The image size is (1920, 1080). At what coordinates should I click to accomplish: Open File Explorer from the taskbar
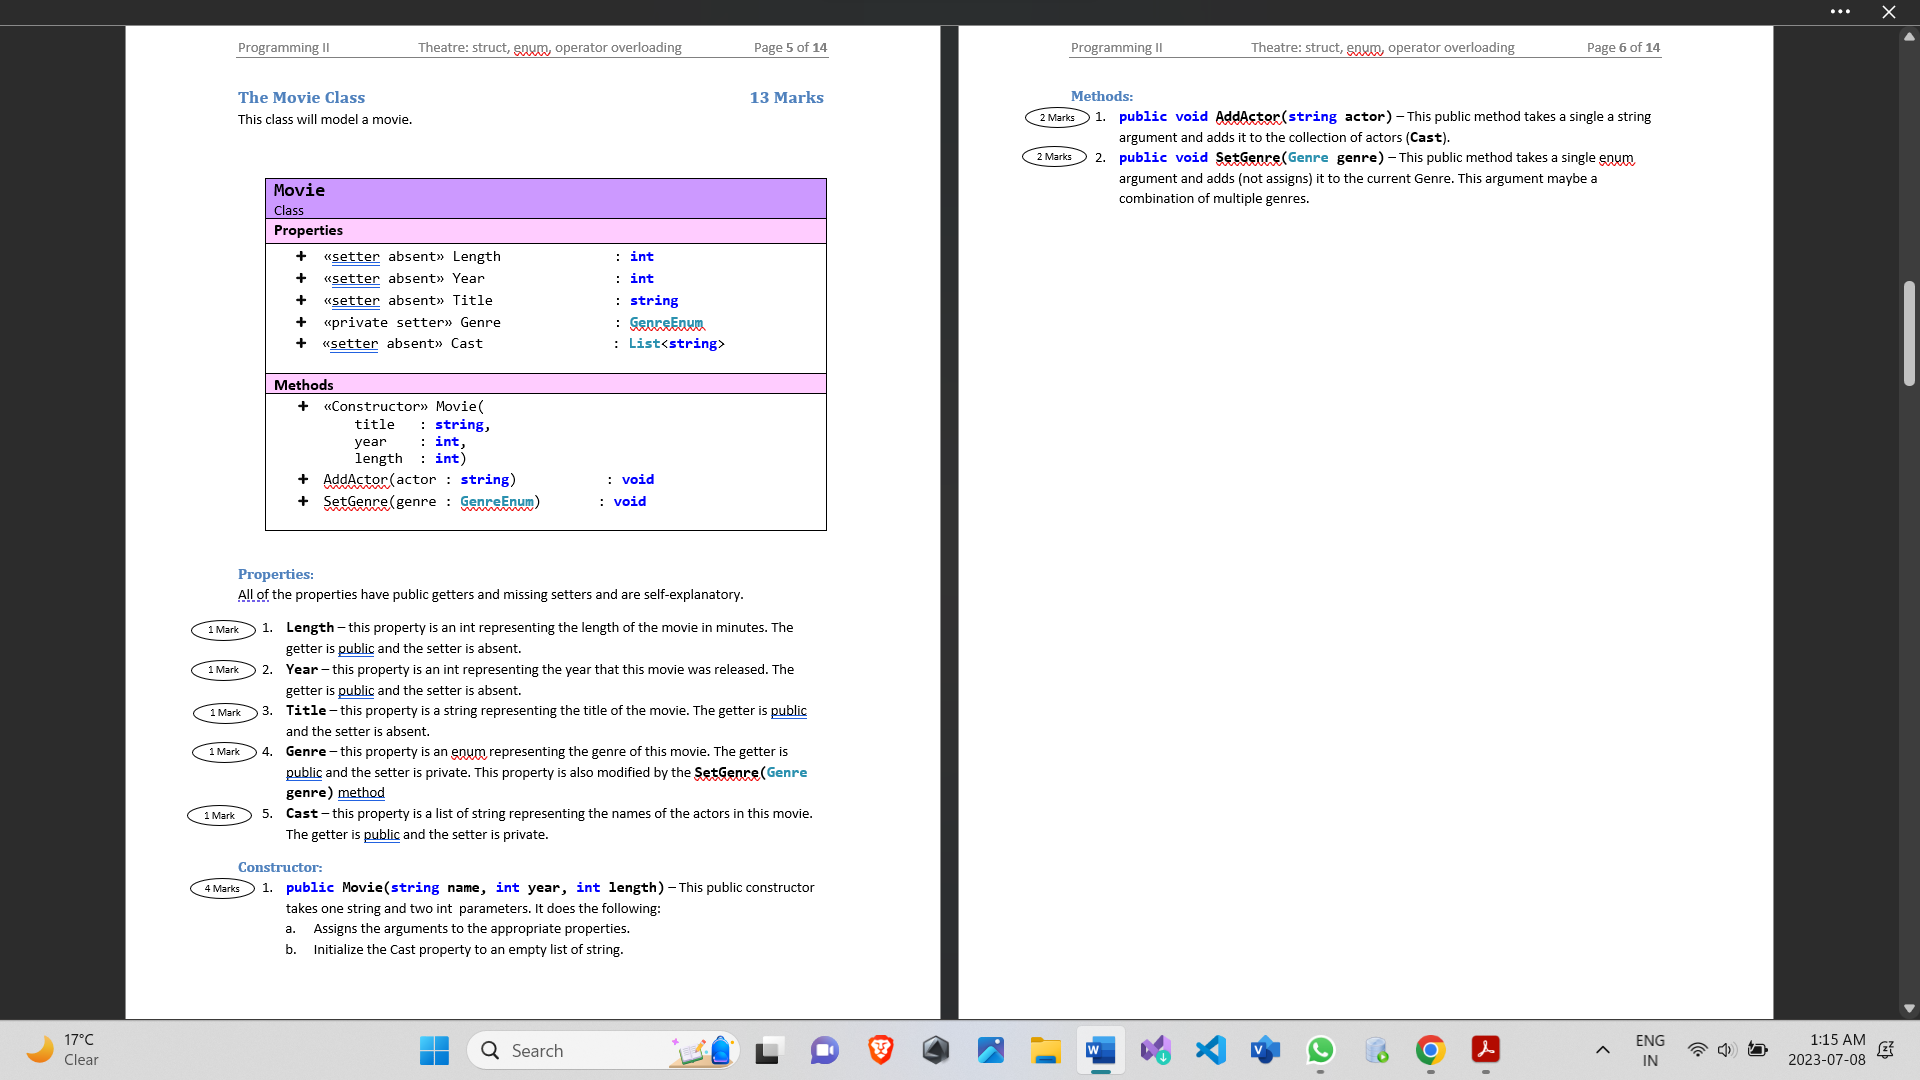[x=1045, y=1050]
